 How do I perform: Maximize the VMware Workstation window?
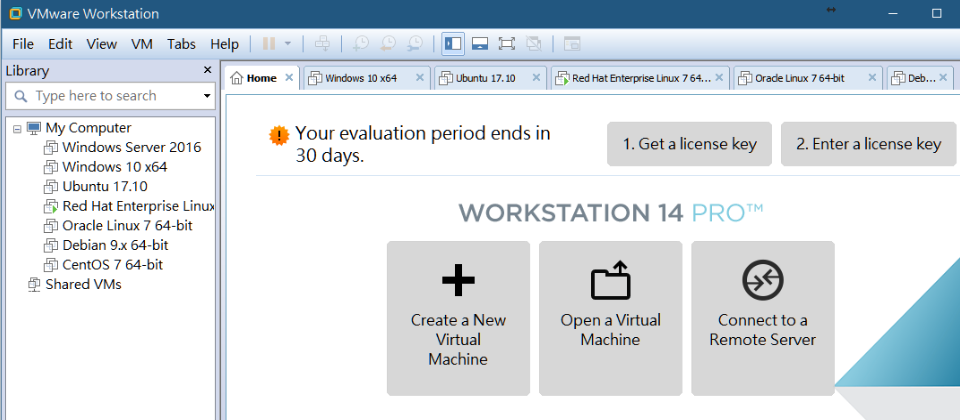[937, 13]
